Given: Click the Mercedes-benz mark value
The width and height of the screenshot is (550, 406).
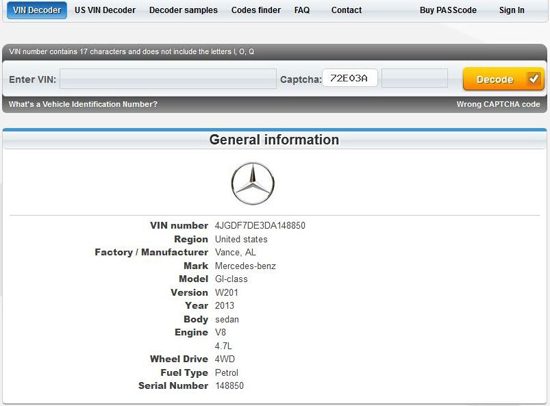Looking at the screenshot, I should click(245, 266).
